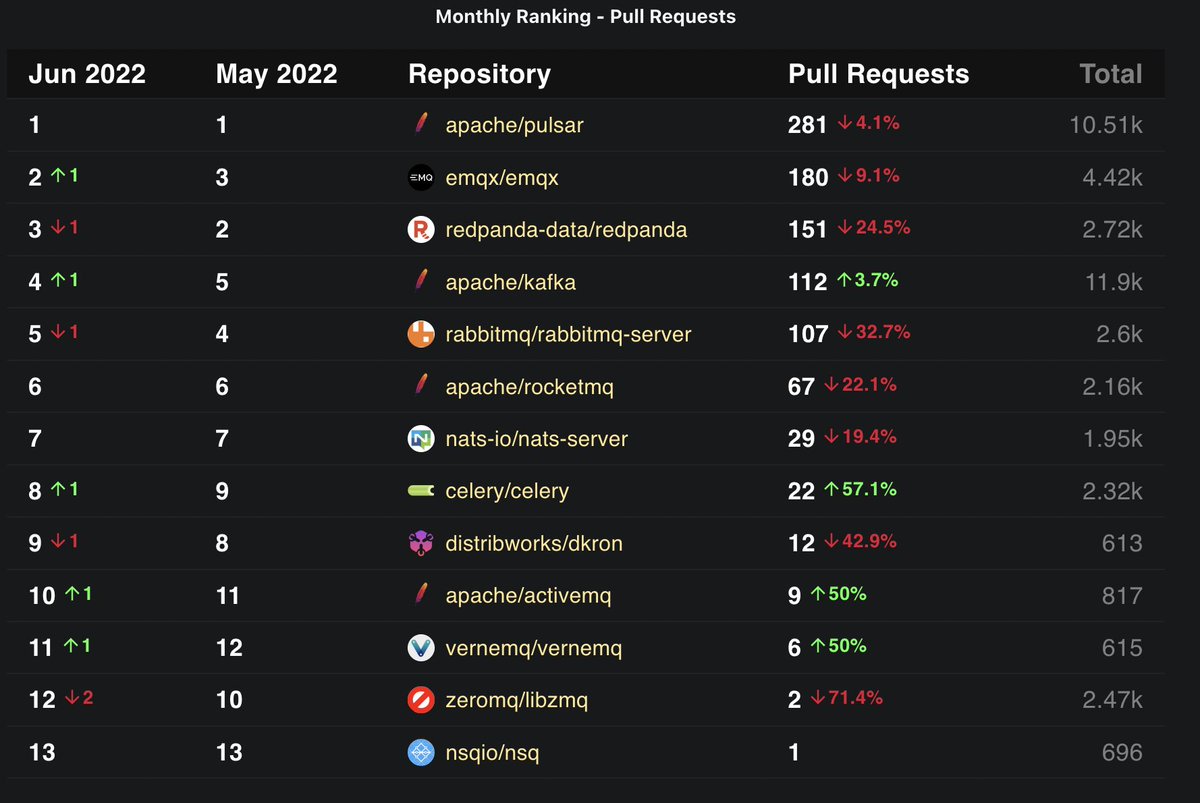
Task: Click the ZeroMQ red logo icon
Action: pos(420,699)
